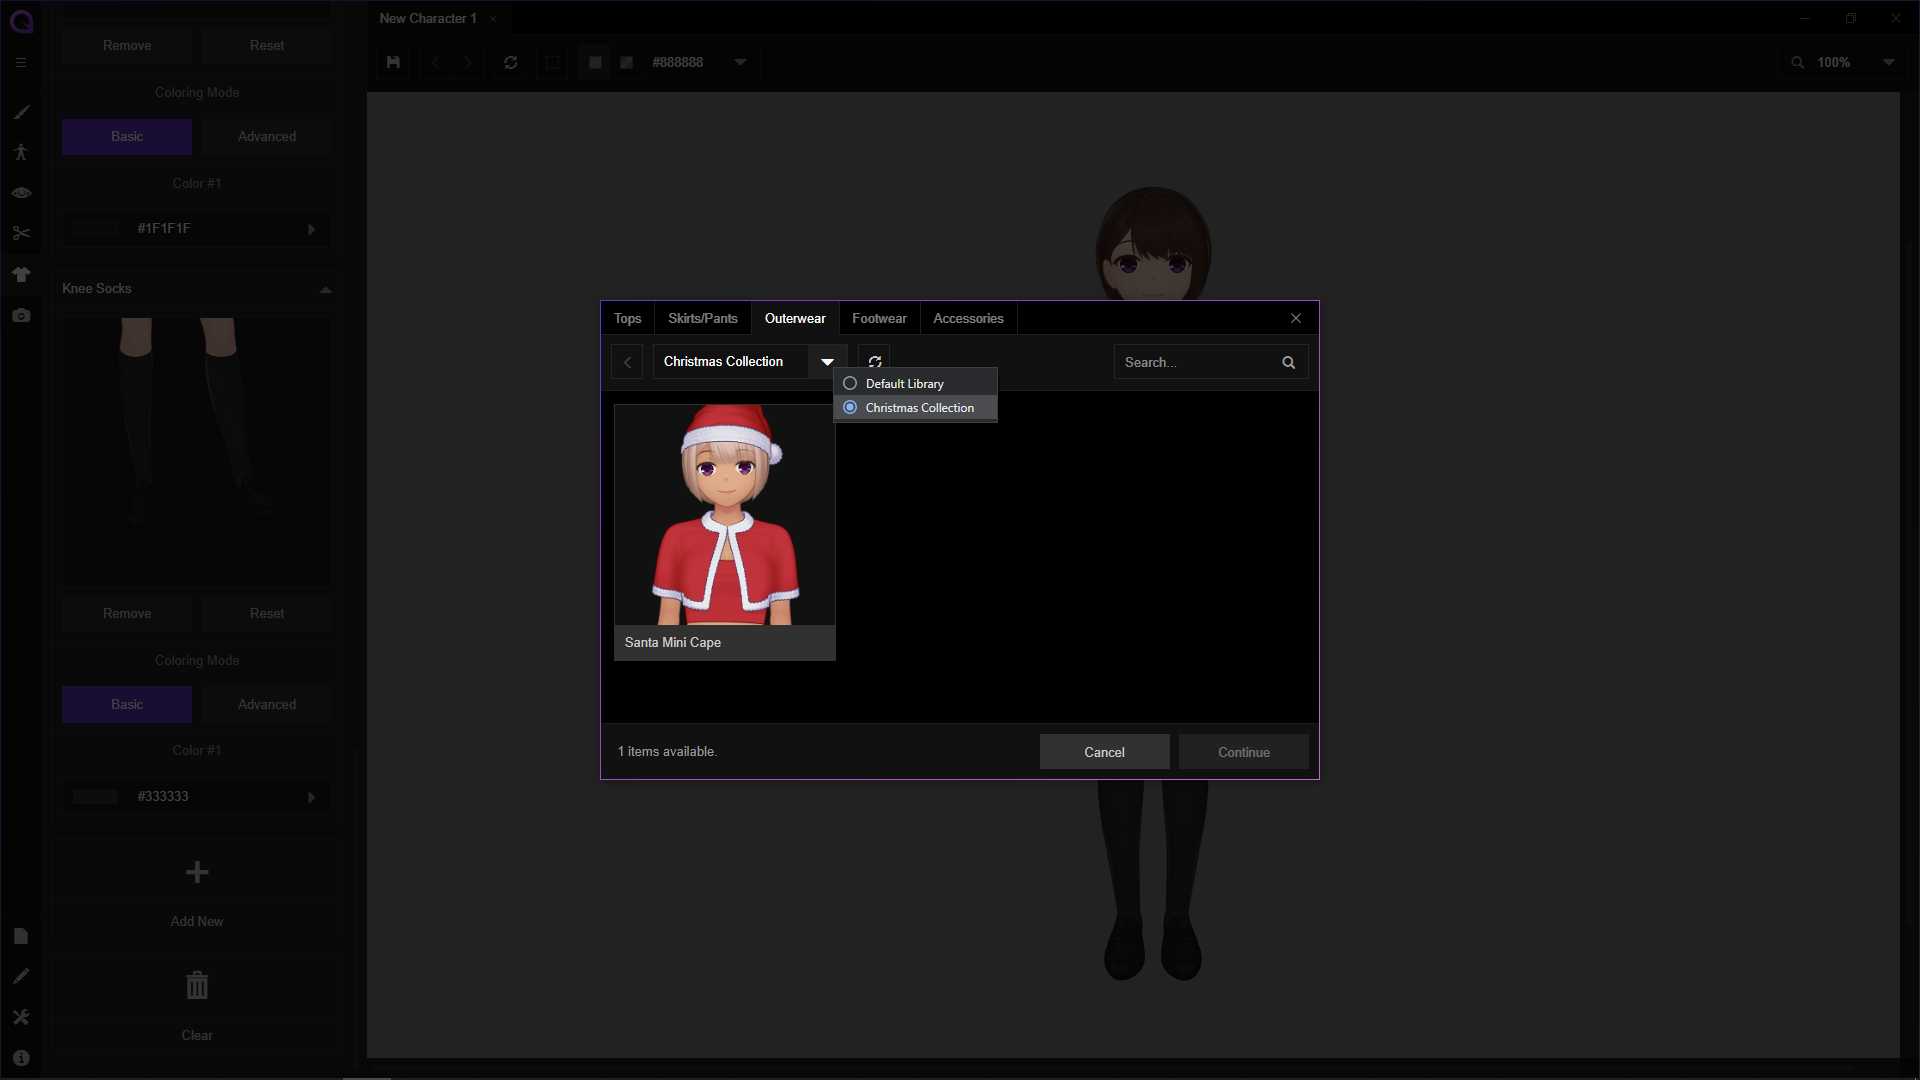This screenshot has width=1920, height=1080.
Task: Close the New Character 1 tab
Action: pos(493,19)
